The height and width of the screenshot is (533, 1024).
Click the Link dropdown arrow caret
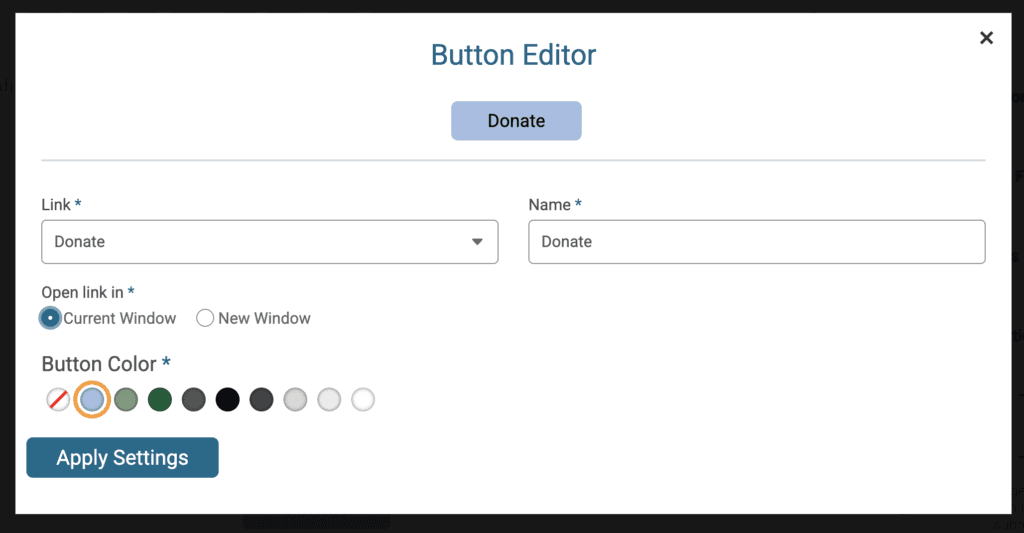pos(477,242)
